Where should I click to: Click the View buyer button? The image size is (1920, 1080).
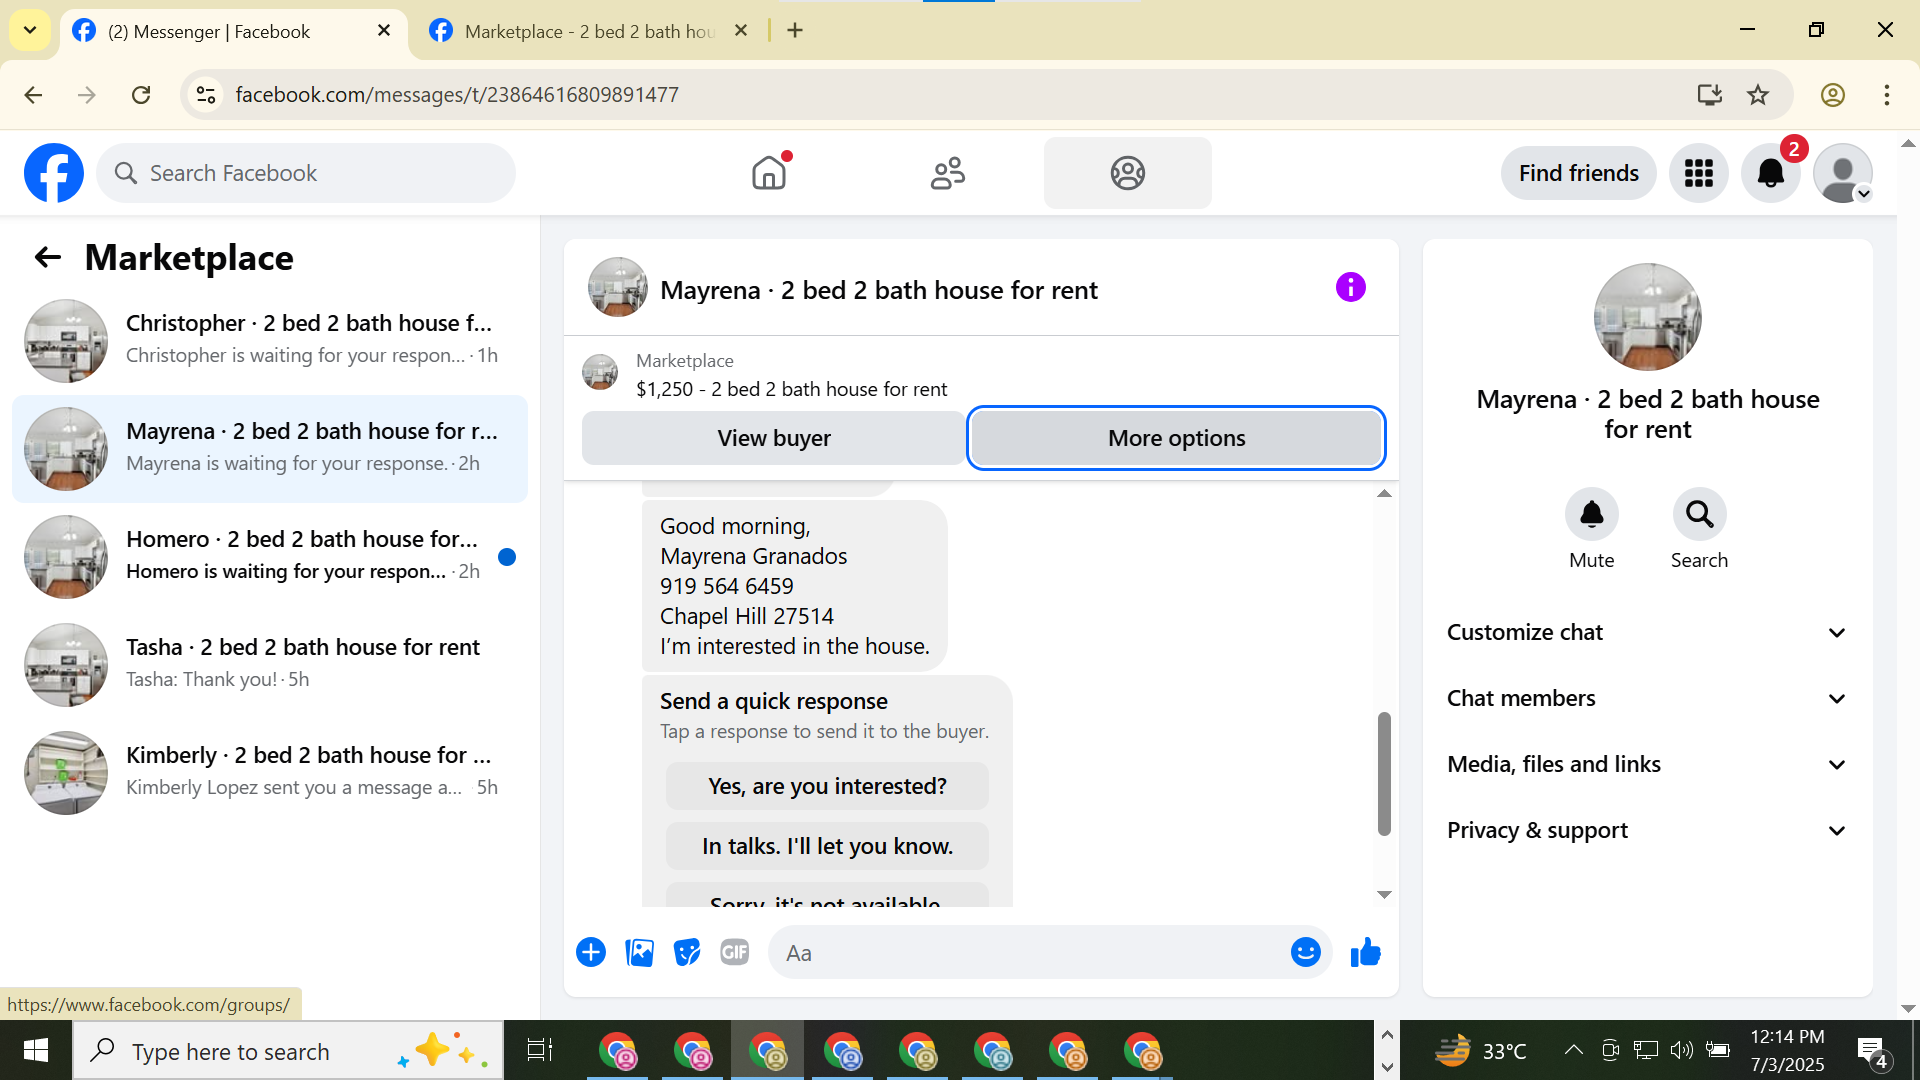click(x=774, y=438)
